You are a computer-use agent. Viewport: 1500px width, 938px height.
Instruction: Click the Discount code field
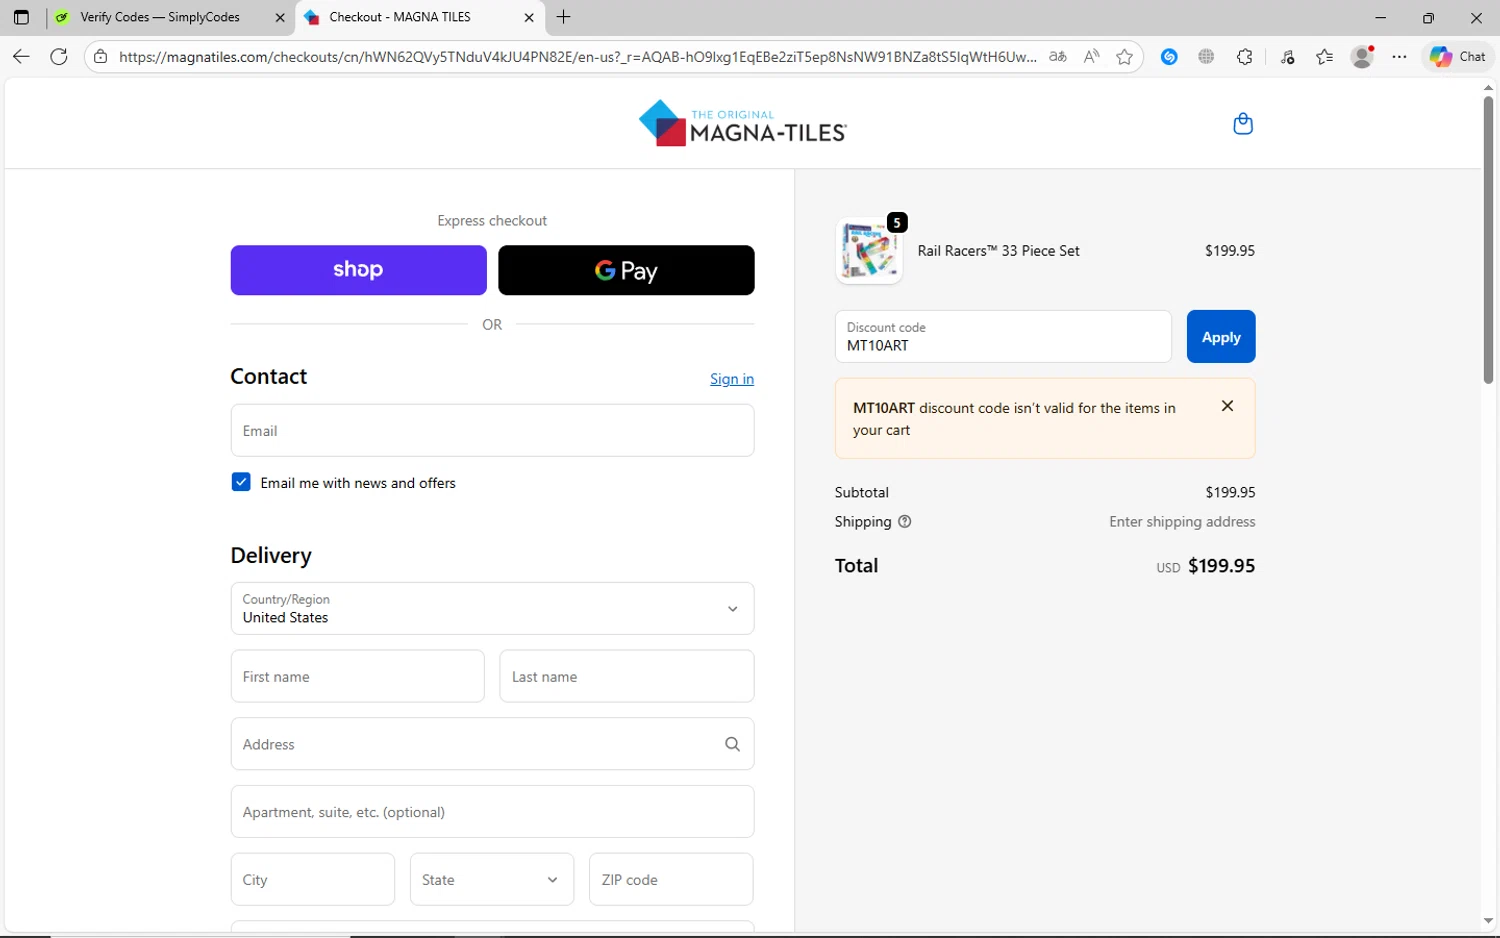[1003, 337]
